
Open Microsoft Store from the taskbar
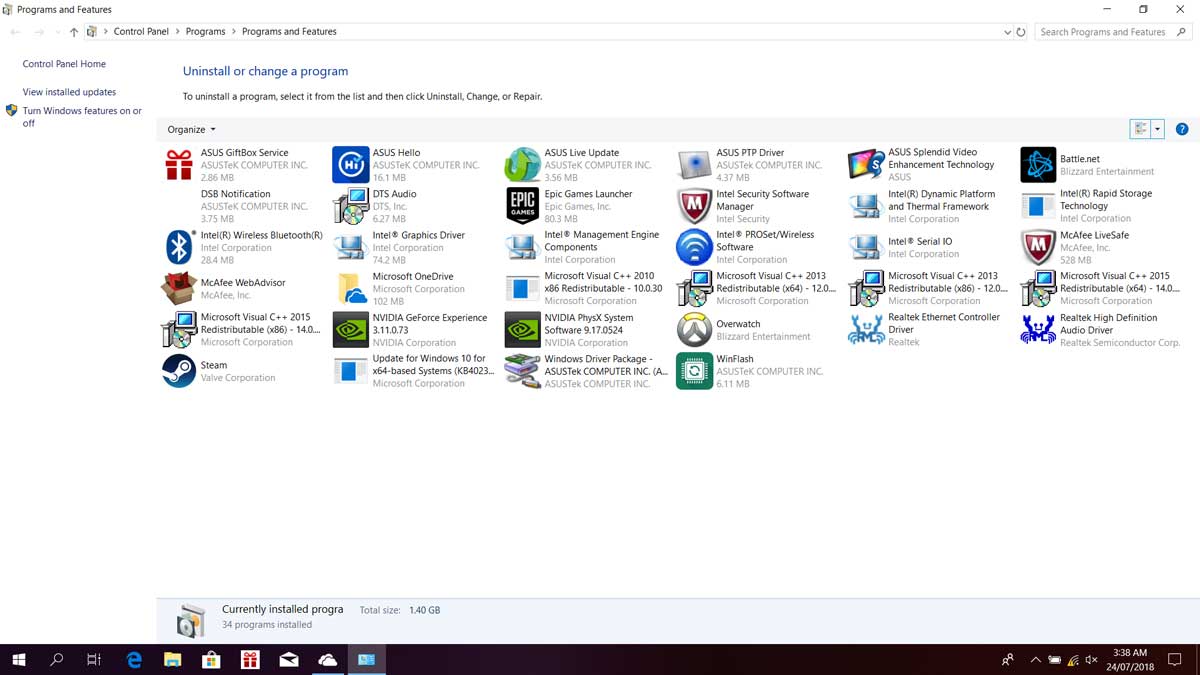pyautogui.click(x=211, y=660)
